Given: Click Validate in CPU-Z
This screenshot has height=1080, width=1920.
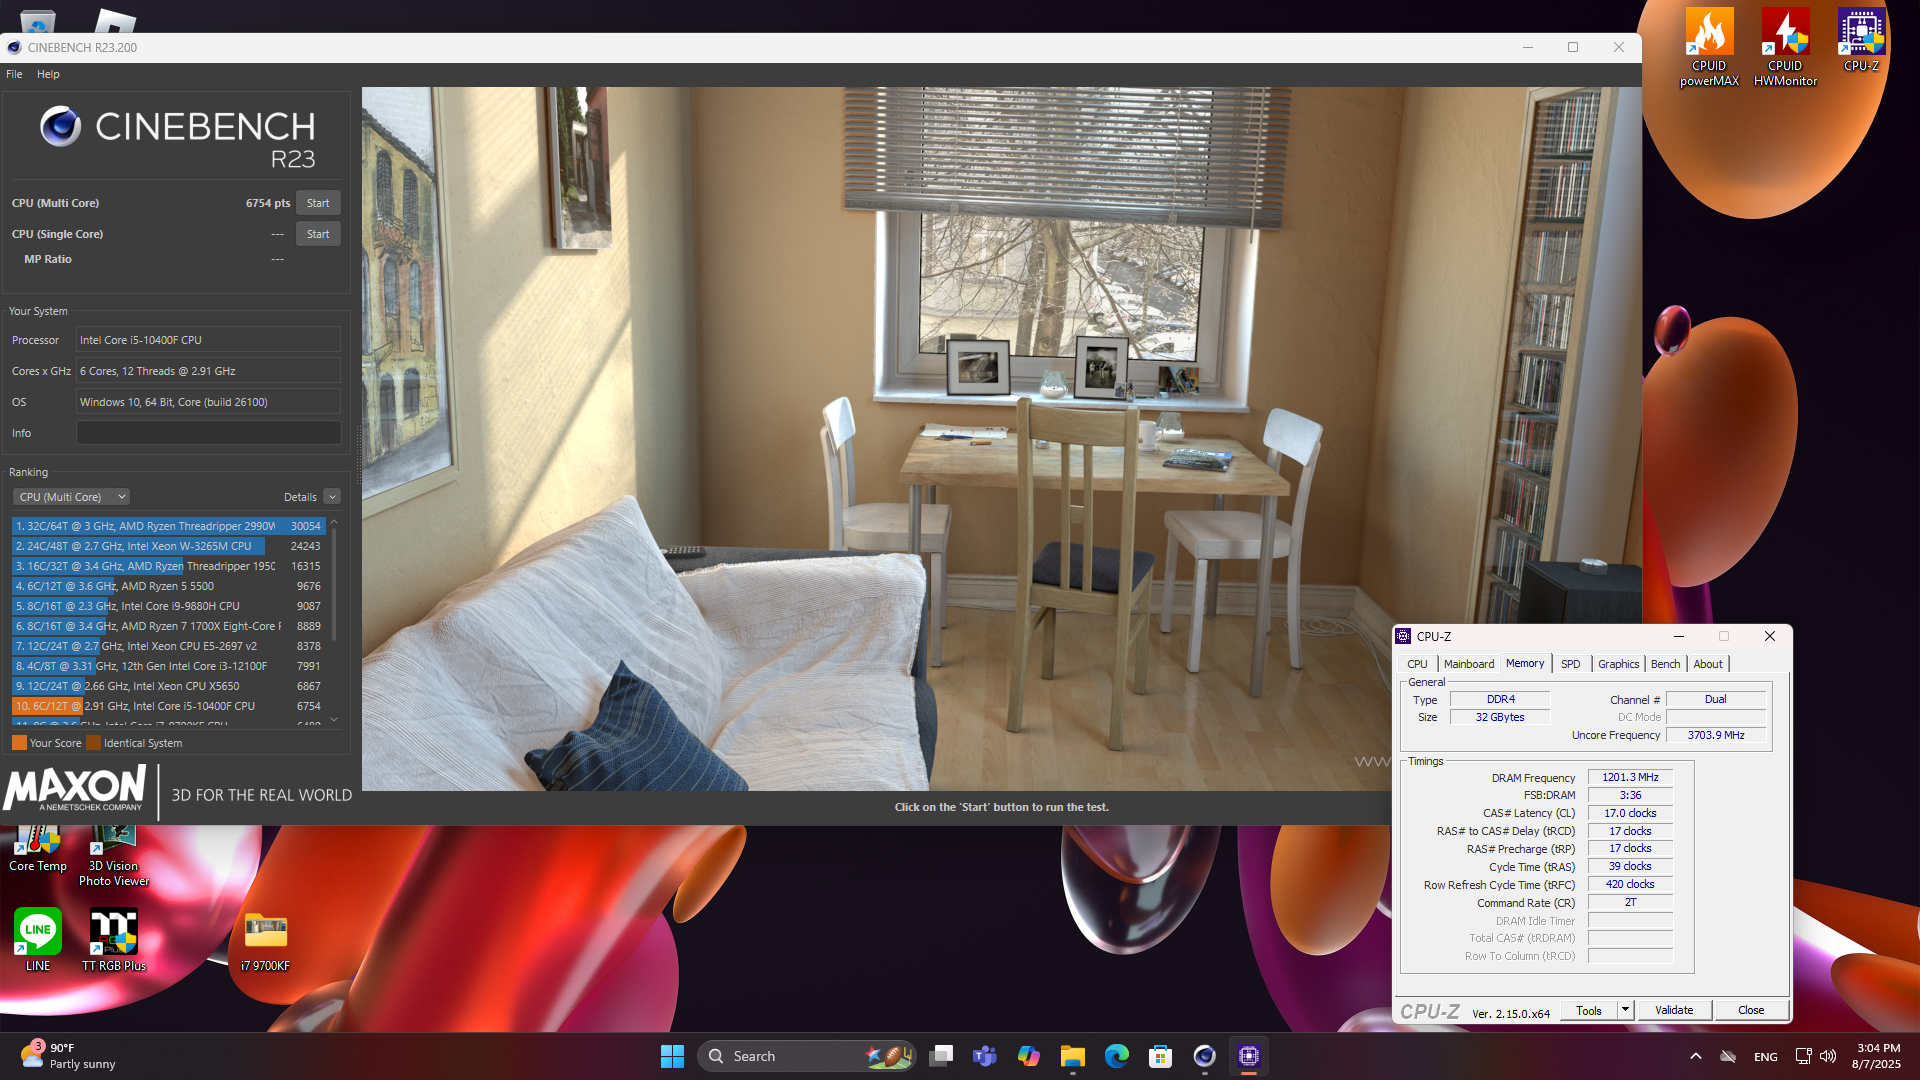Looking at the screenshot, I should pos(1674,1010).
